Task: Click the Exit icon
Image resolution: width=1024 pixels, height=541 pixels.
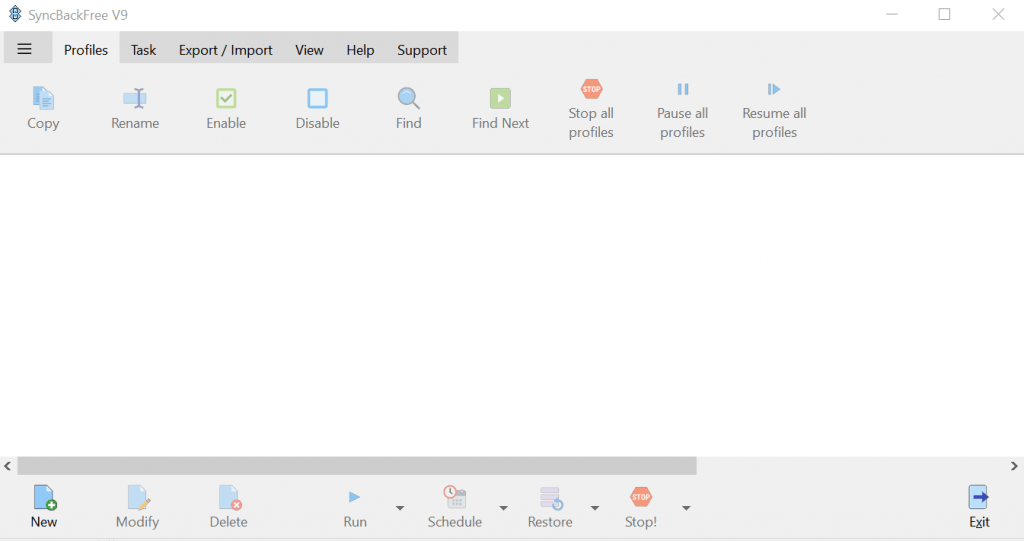Action: [x=979, y=498]
